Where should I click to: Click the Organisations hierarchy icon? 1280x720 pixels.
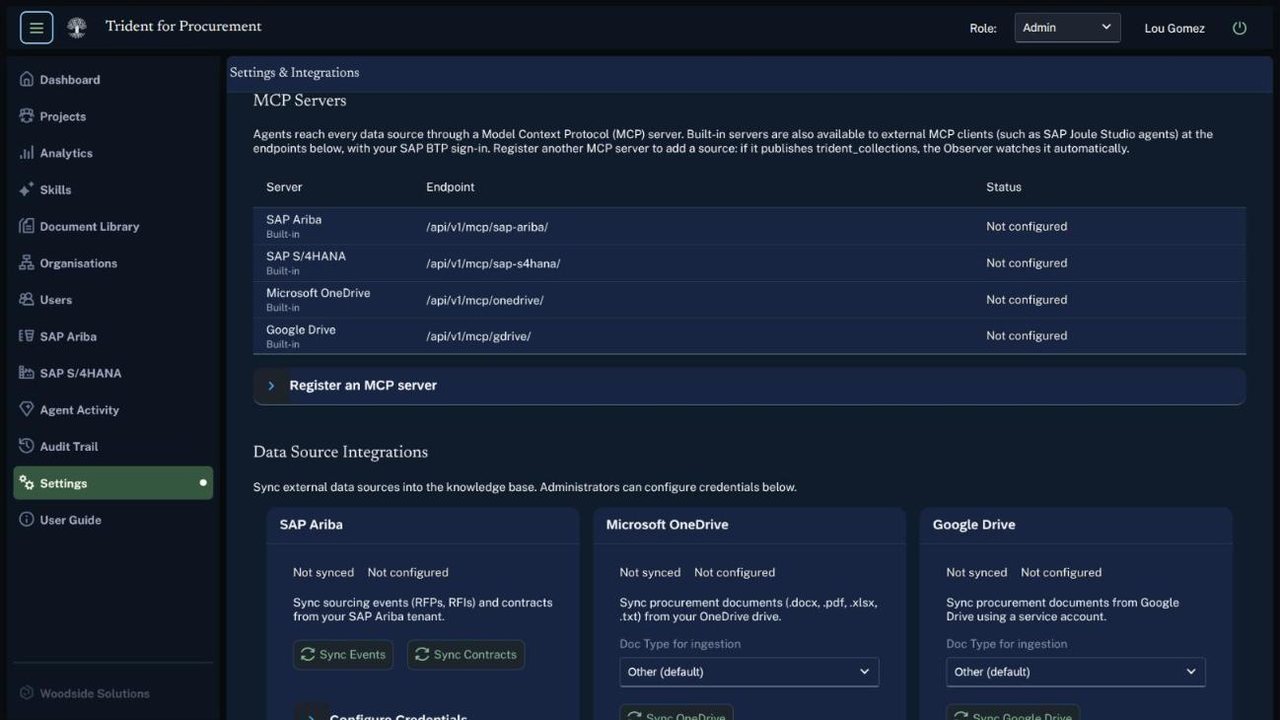[27, 263]
